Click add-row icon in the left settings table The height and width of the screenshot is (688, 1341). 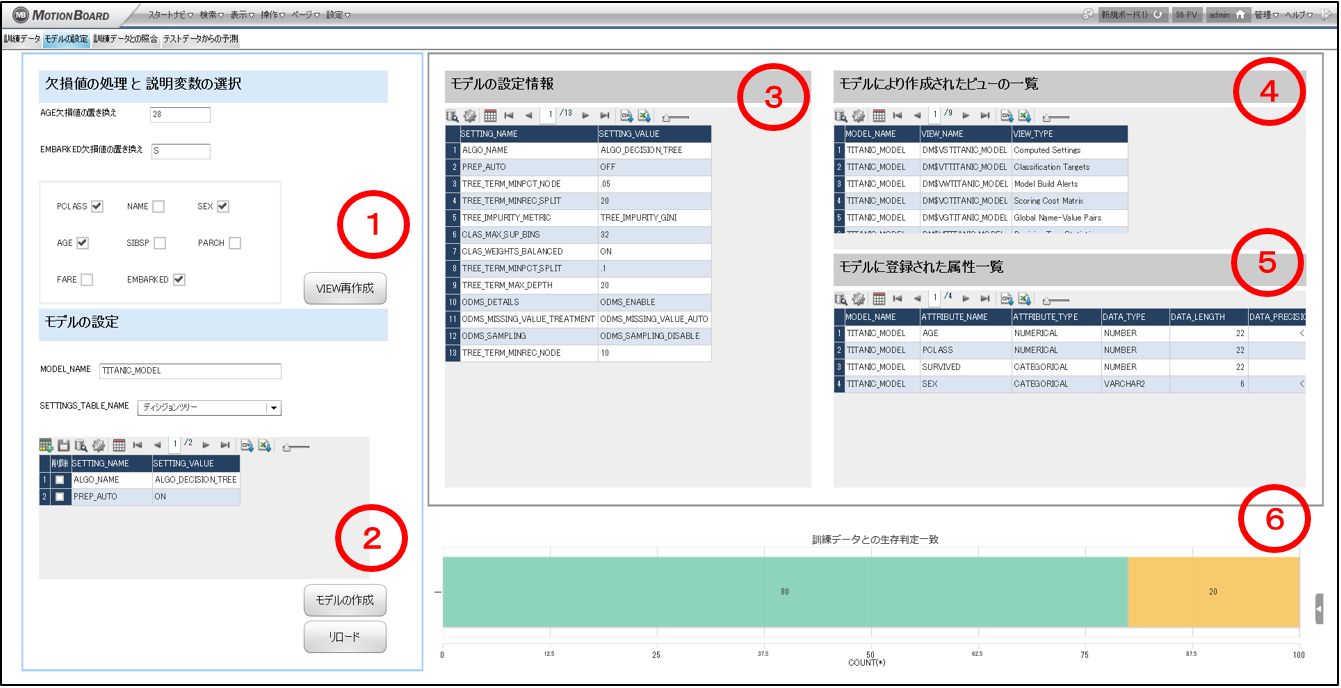46,445
